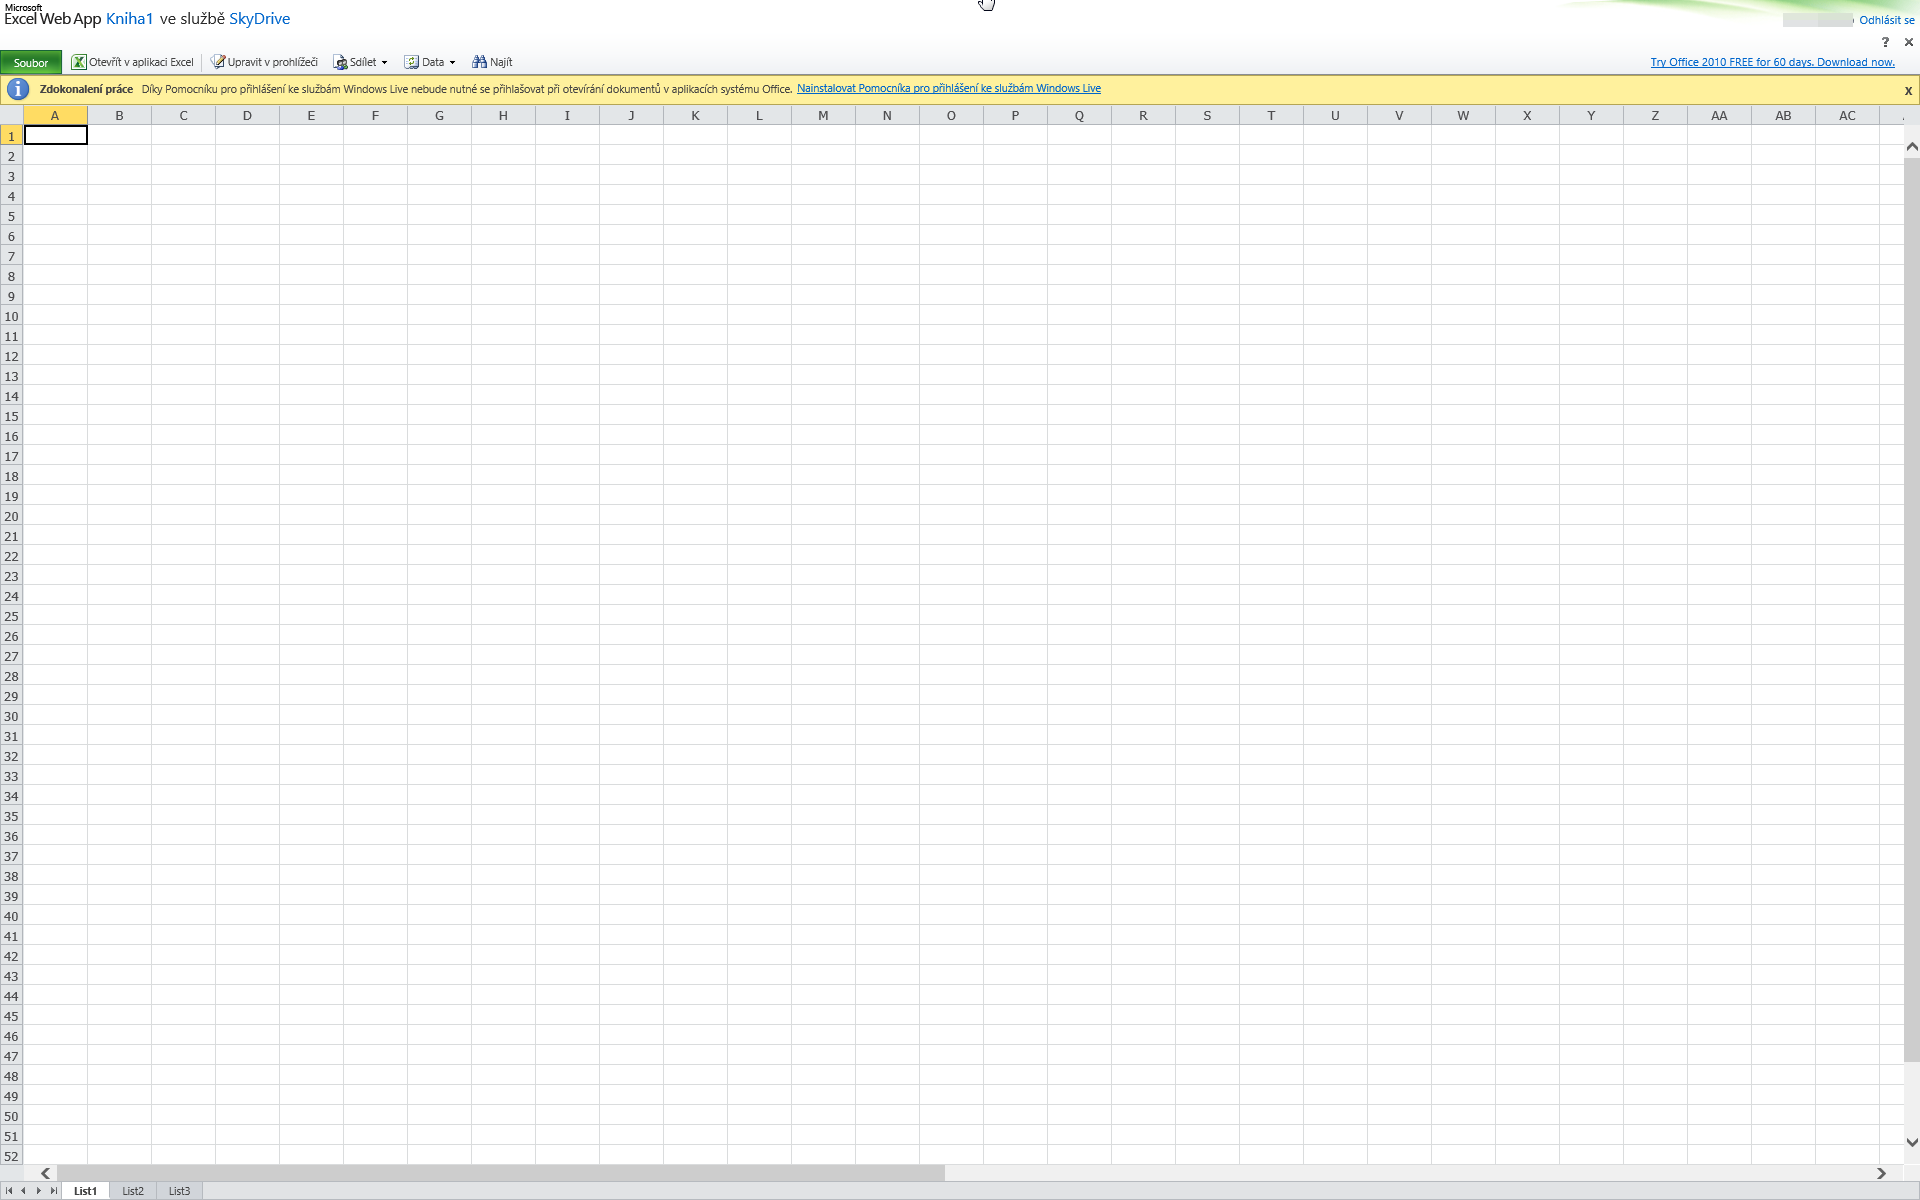
Task: Click the select-all corner box
Action: 11,116
